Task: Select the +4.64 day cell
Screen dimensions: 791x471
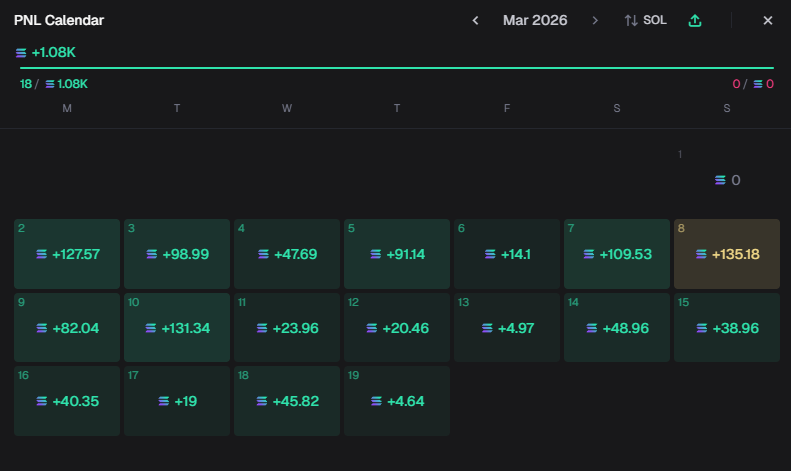Action: click(x=397, y=401)
